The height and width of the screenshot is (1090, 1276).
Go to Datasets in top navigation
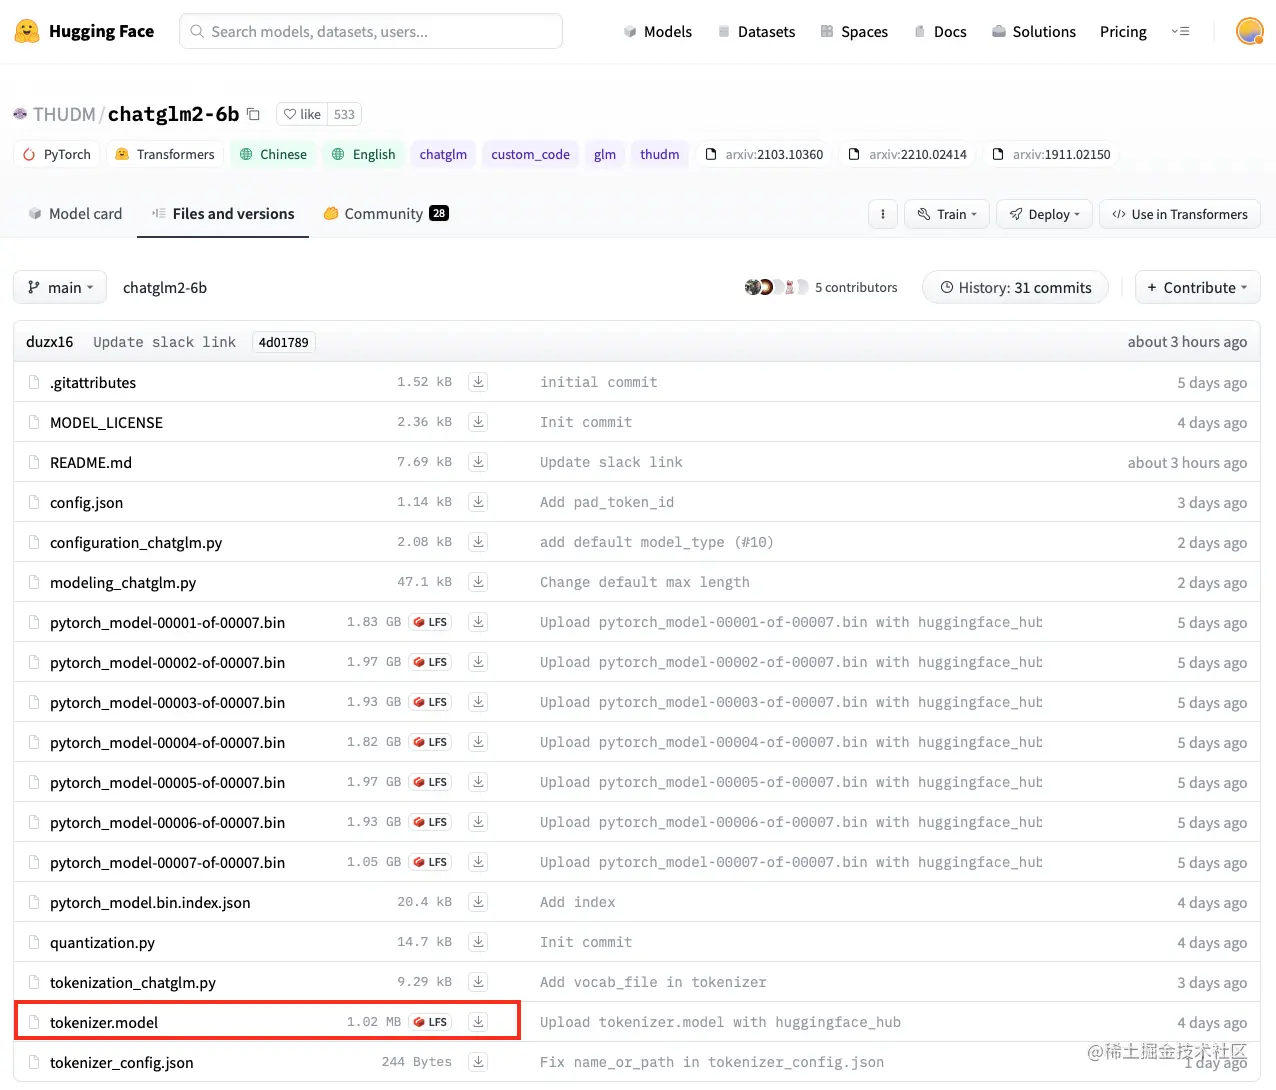[756, 31]
